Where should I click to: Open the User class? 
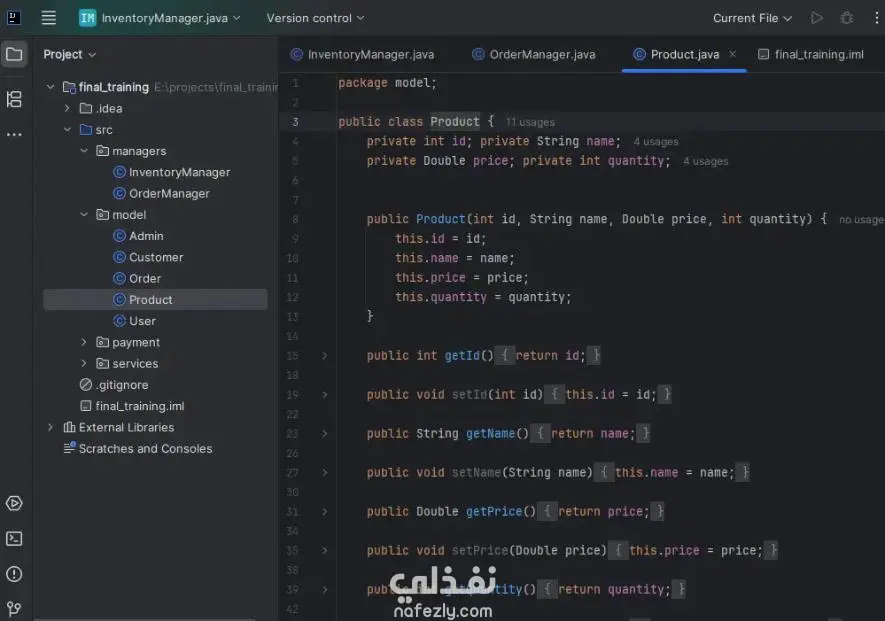(x=134, y=321)
